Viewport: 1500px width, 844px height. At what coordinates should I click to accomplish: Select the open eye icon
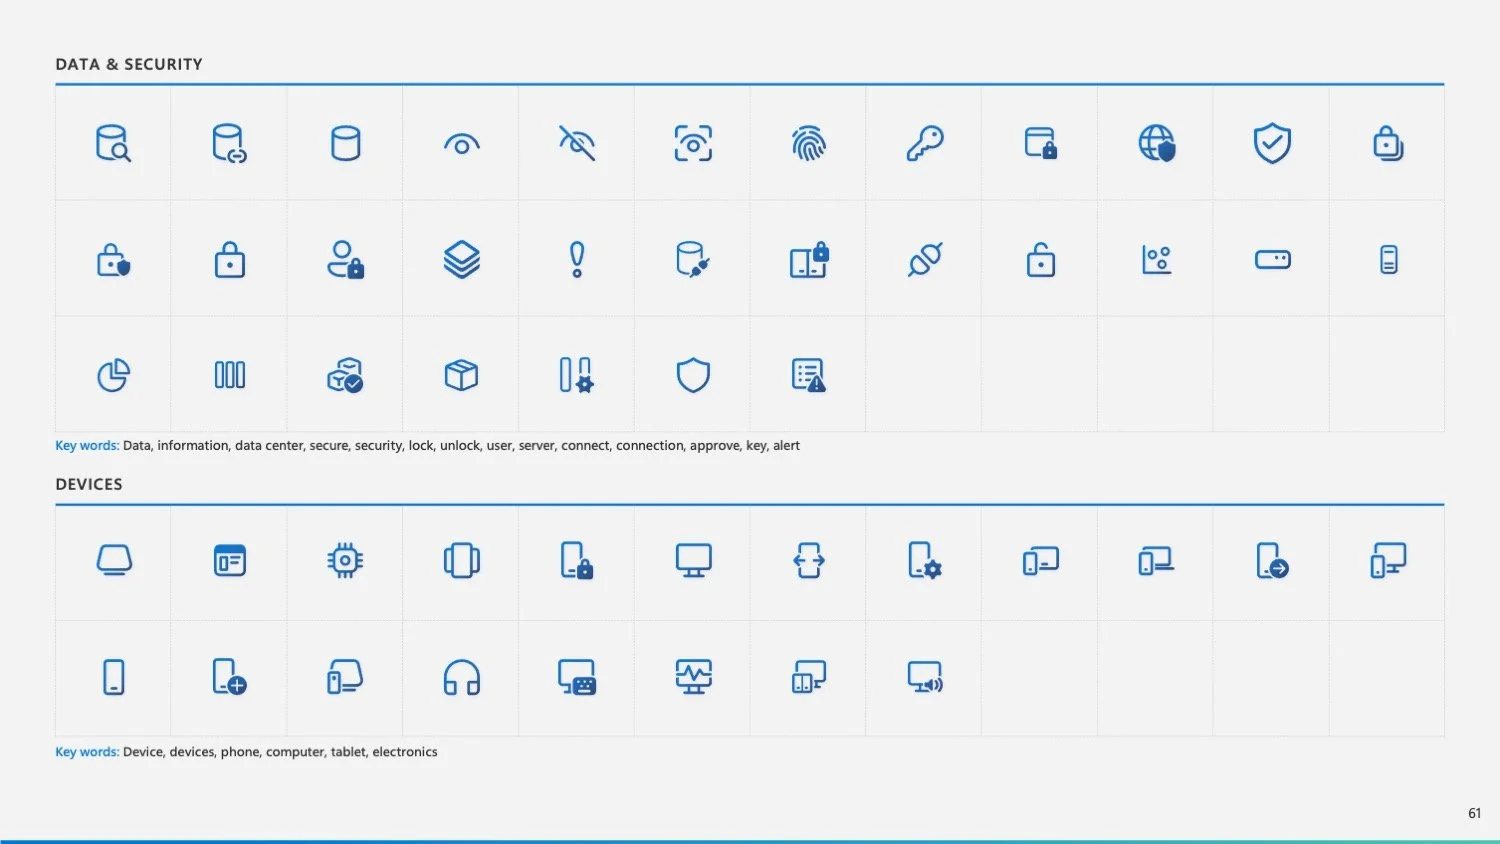coord(461,145)
